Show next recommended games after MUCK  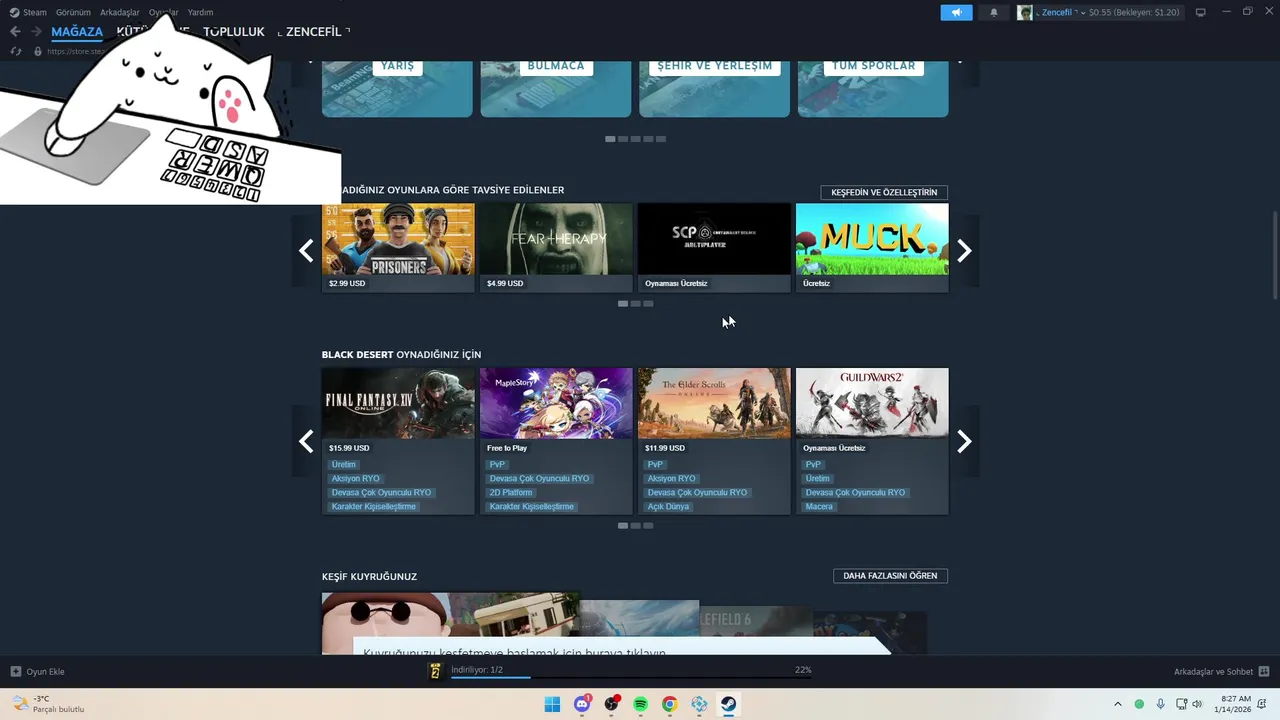pos(964,251)
